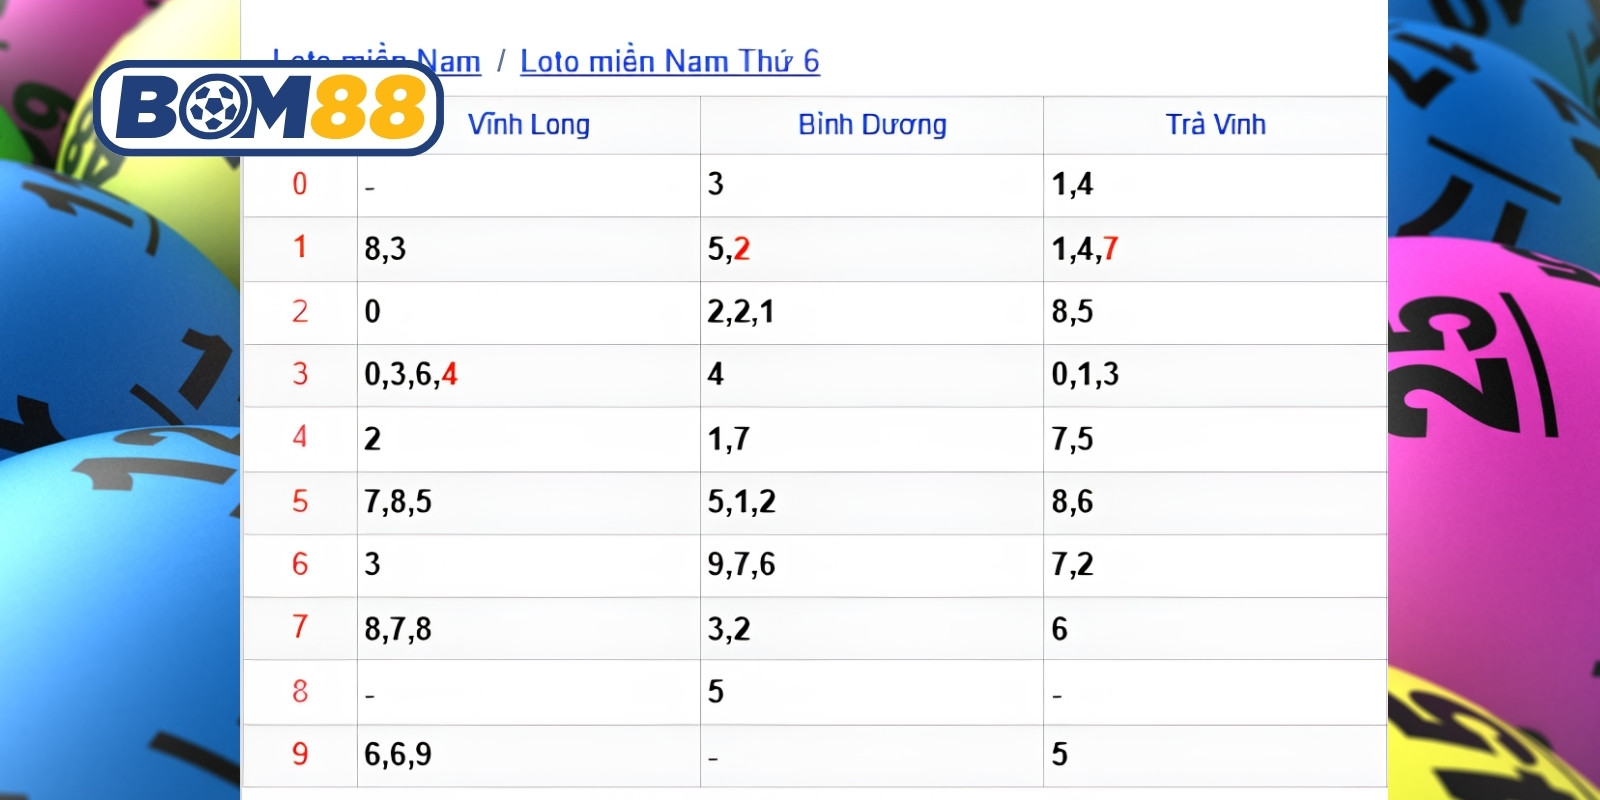1600x800 pixels.
Task: Select the Trà Vinh column header
Action: [x=1215, y=125]
